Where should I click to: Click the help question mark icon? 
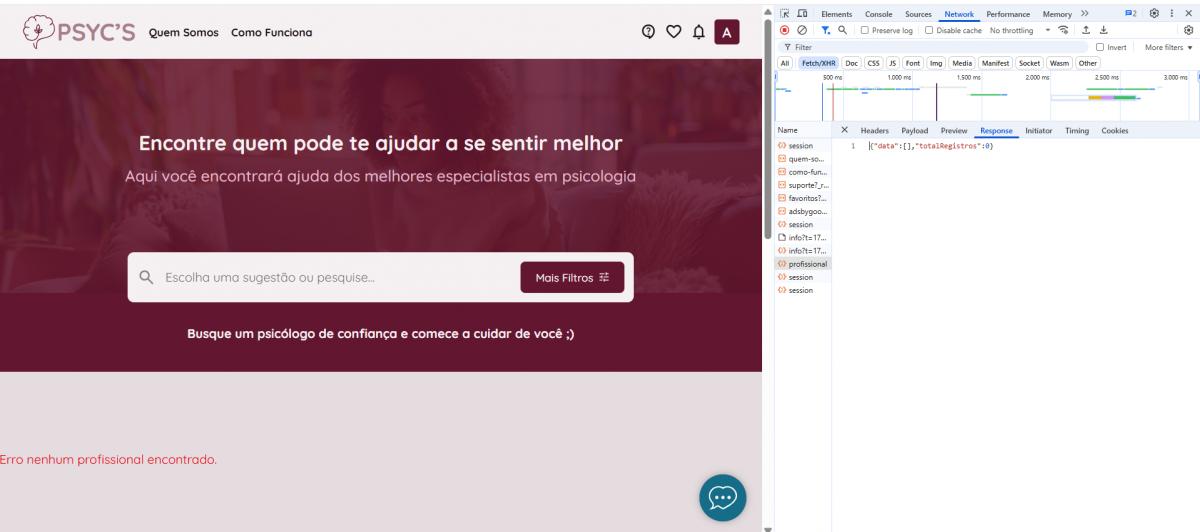pyautogui.click(x=648, y=32)
